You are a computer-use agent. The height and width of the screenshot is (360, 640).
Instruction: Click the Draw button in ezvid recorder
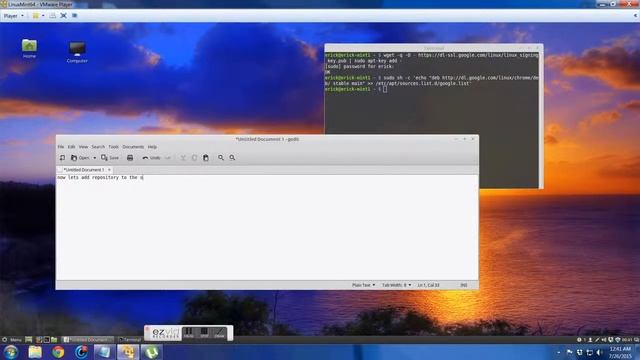(x=220, y=333)
